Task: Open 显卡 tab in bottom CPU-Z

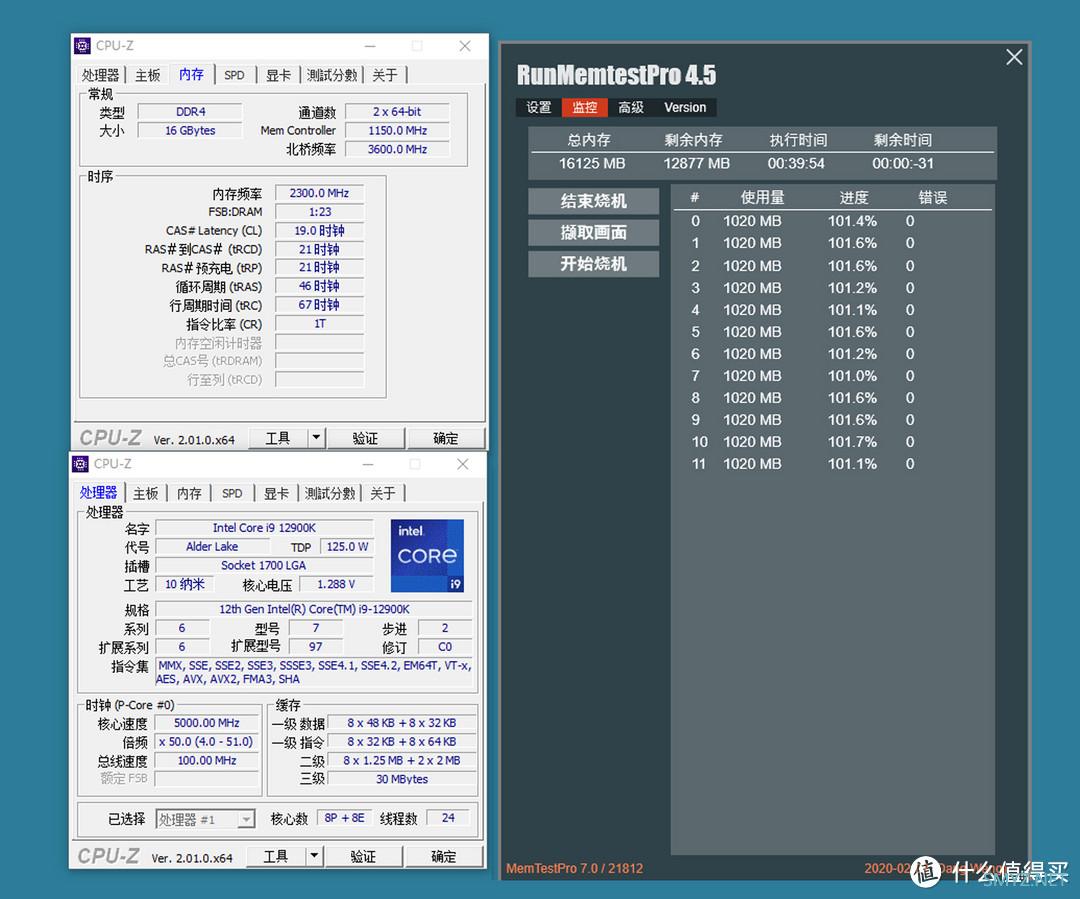Action: click(276, 493)
